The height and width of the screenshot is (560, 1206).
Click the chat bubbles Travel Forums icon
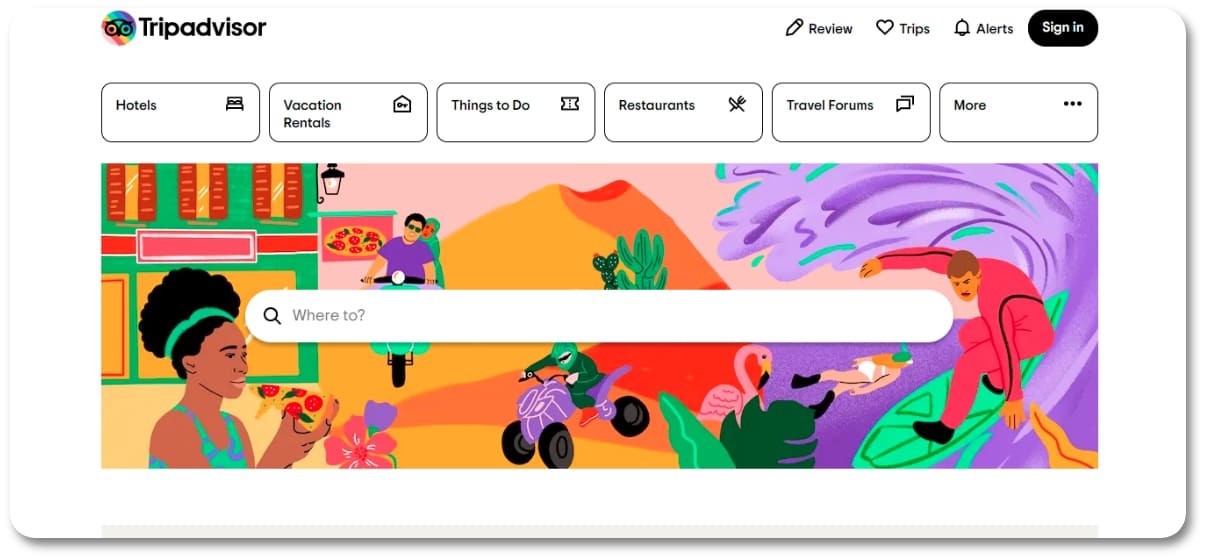click(905, 104)
